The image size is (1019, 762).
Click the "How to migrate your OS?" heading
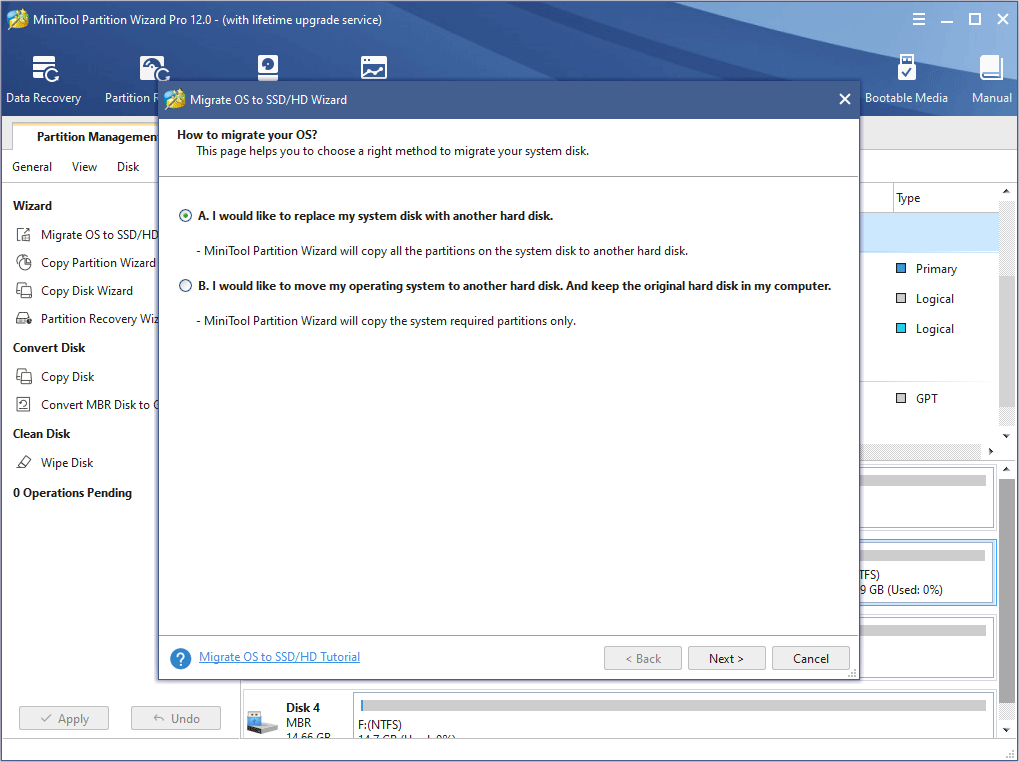(x=247, y=135)
